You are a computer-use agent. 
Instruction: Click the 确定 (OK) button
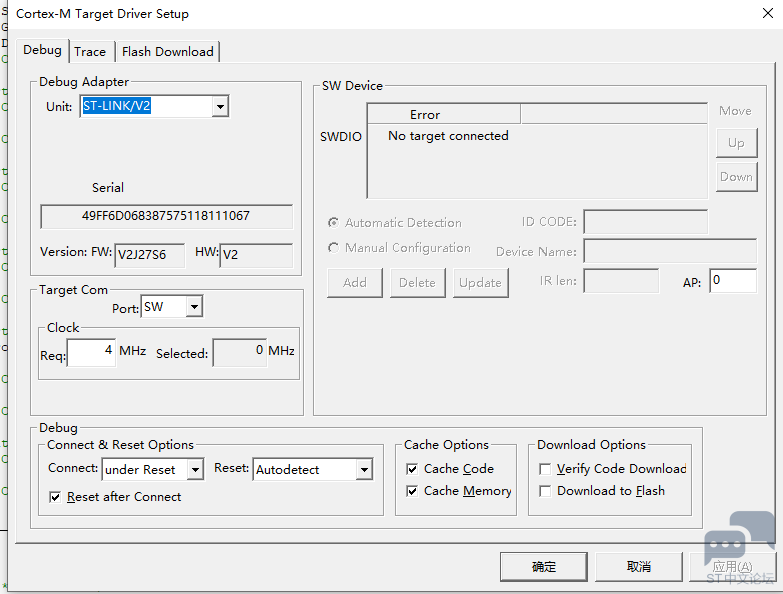pyautogui.click(x=544, y=567)
